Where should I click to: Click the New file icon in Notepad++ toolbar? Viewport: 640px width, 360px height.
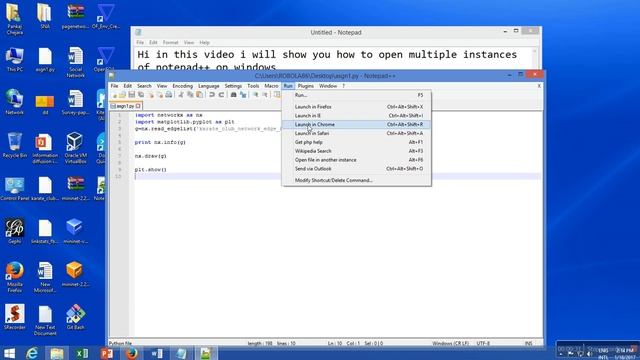click(114, 95)
